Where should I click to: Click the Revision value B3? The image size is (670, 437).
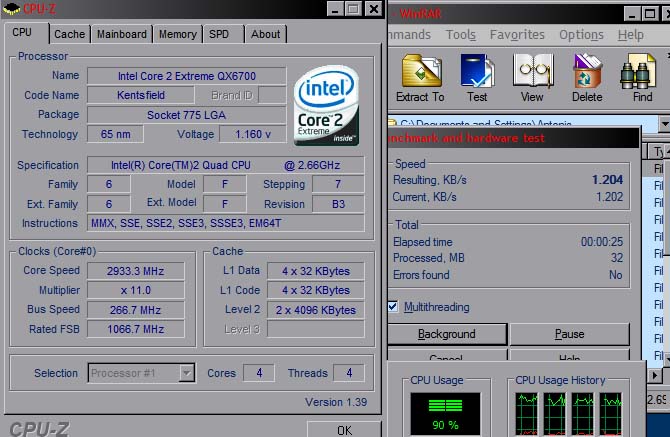click(x=338, y=204)
